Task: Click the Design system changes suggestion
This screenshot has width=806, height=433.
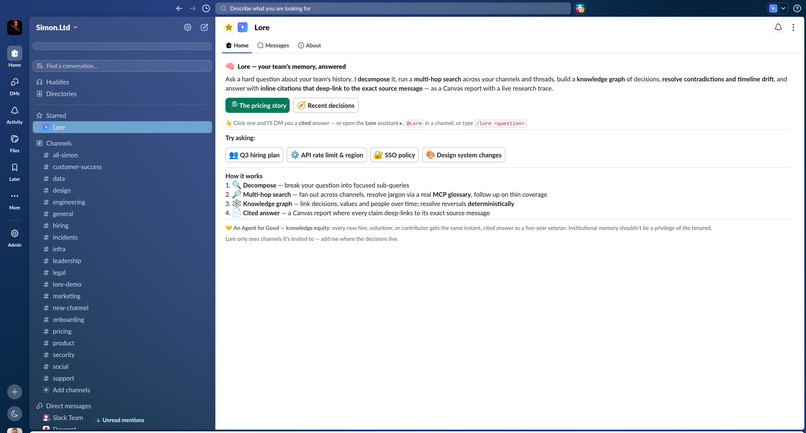Action: click(464, 155)
